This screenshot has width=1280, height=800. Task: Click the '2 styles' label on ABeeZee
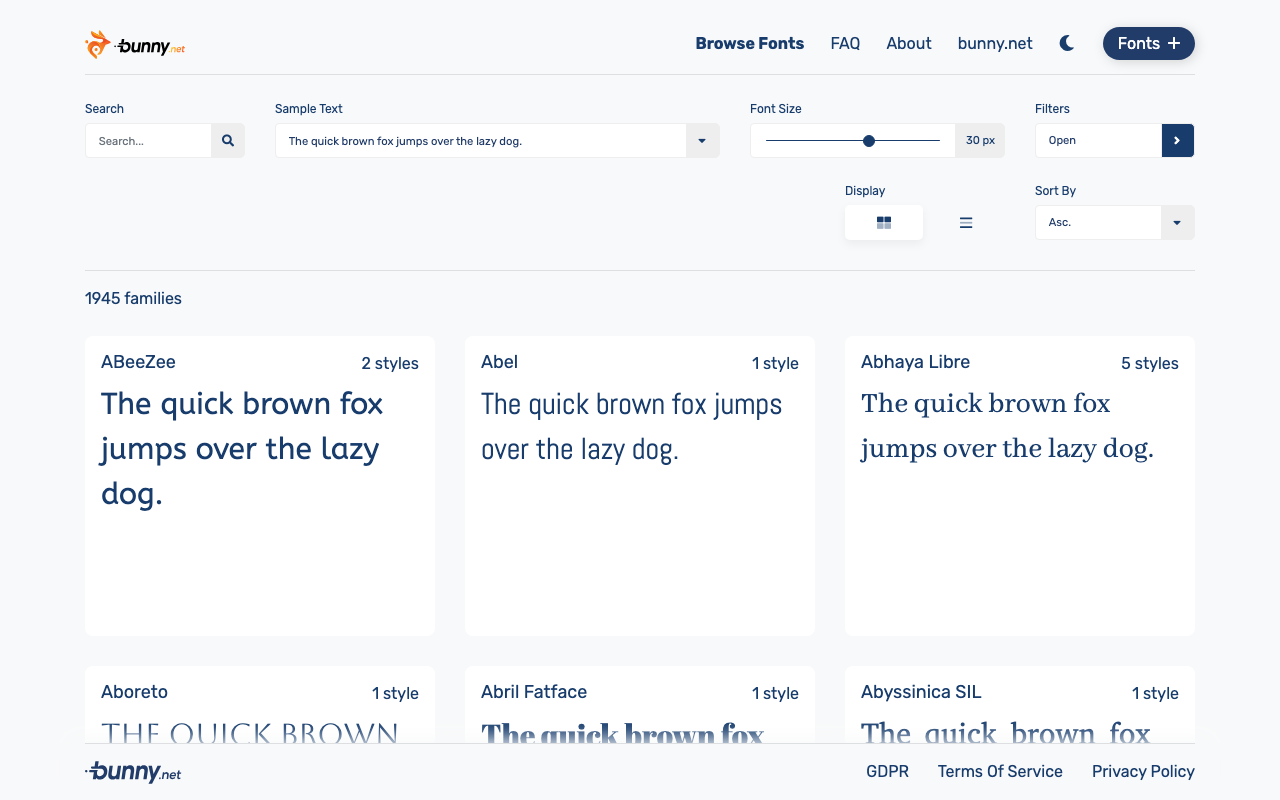[390, 363]
